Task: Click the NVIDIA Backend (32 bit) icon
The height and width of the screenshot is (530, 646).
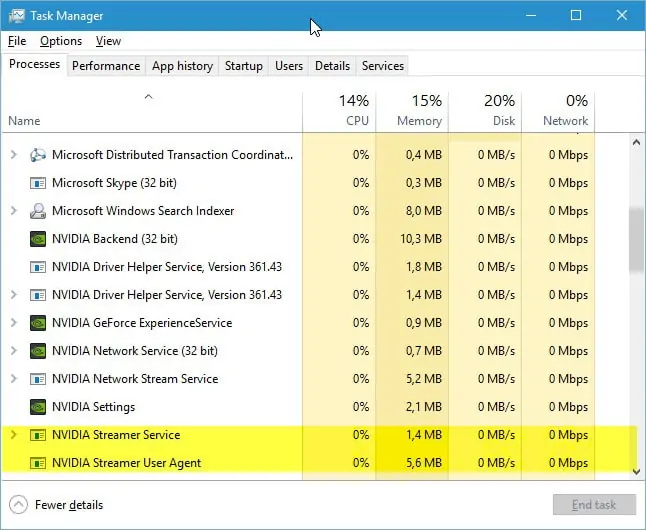Action: coord(37,239)
